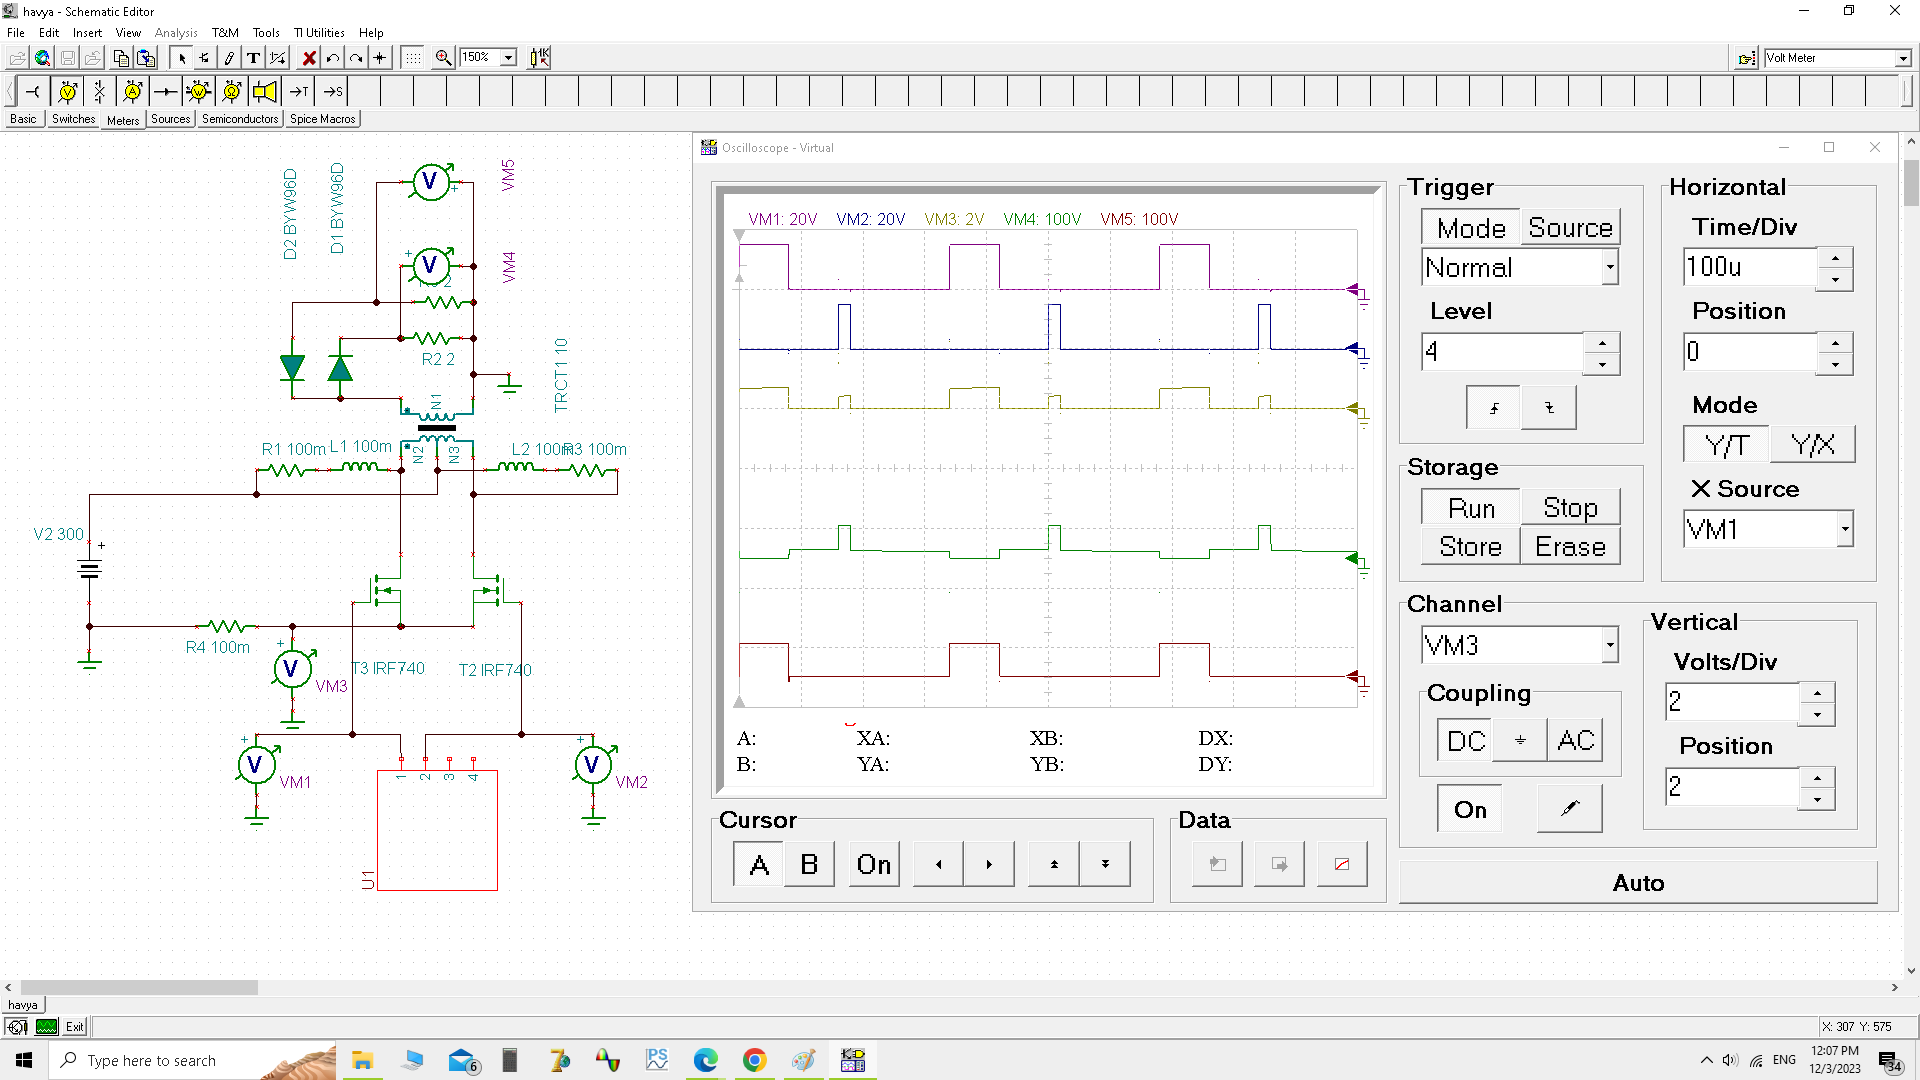
Task: Open the Volt Meter dropdown at top right
Action: click(x=1902, y=58)
